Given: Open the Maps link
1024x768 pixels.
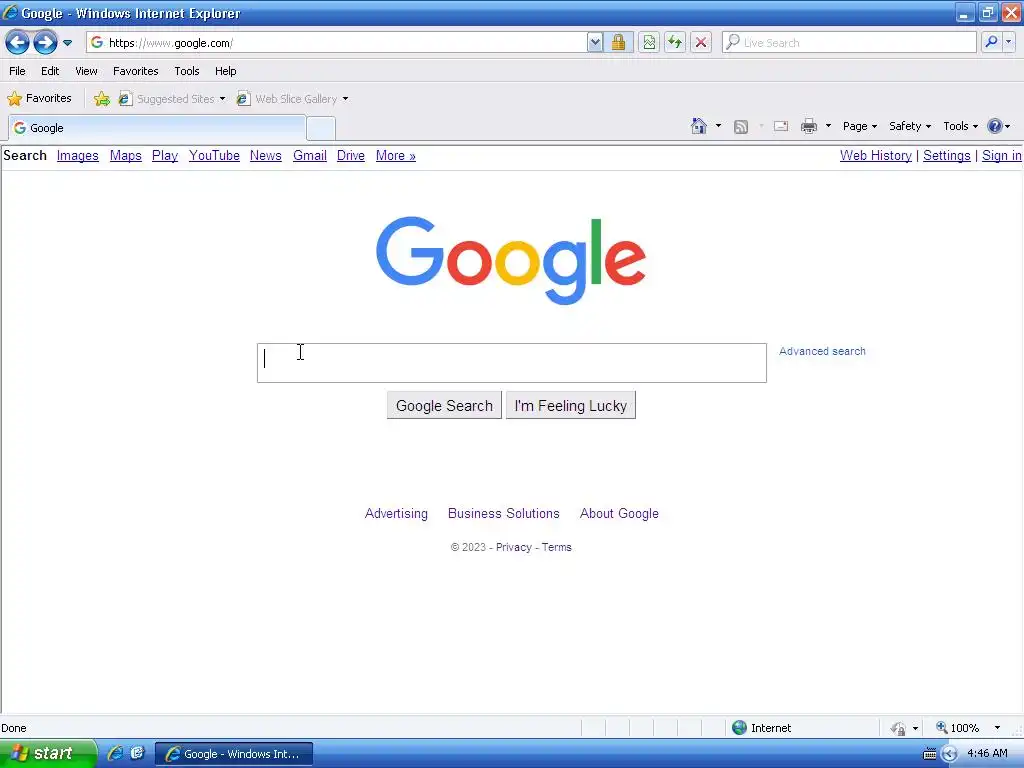Looking at the screenshot, I should coord(125,155).
